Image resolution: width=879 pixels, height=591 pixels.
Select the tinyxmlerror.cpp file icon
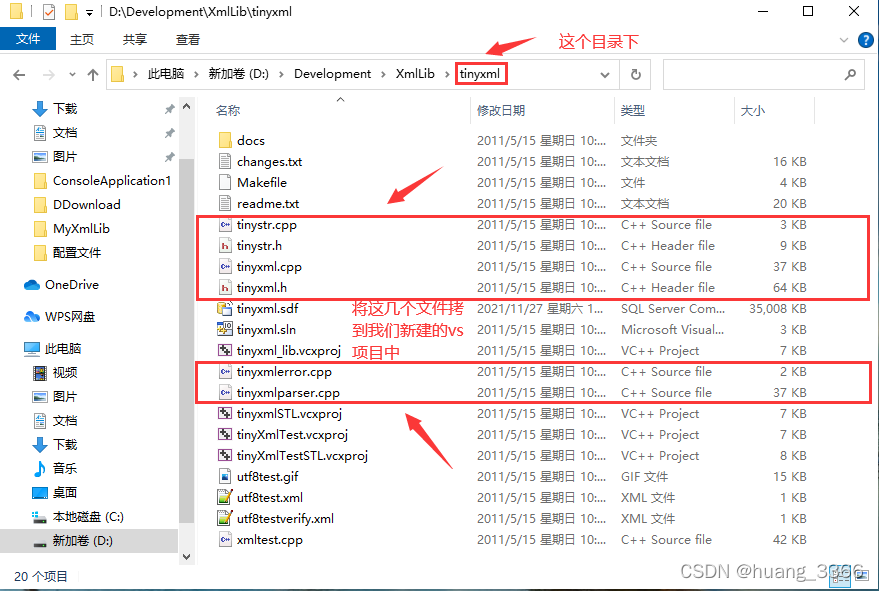(x=225, y=372)
